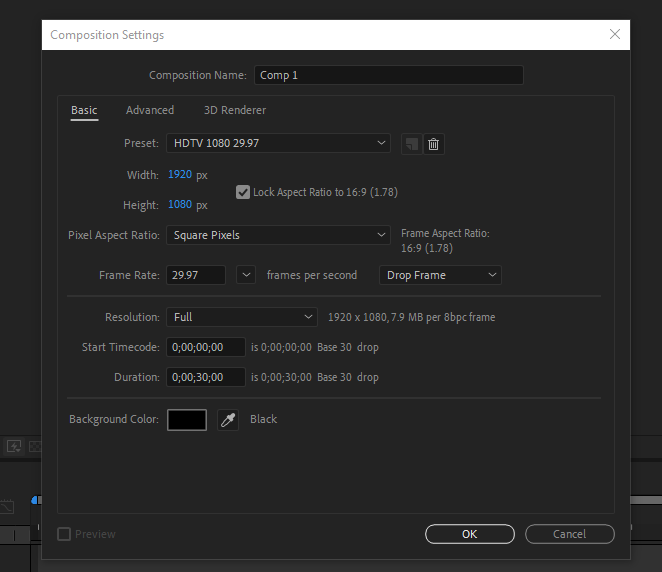Click the Composition Name field Comp 1
Image resolution: width=662 pixels, height=572 pixels.
click(388, 75)
